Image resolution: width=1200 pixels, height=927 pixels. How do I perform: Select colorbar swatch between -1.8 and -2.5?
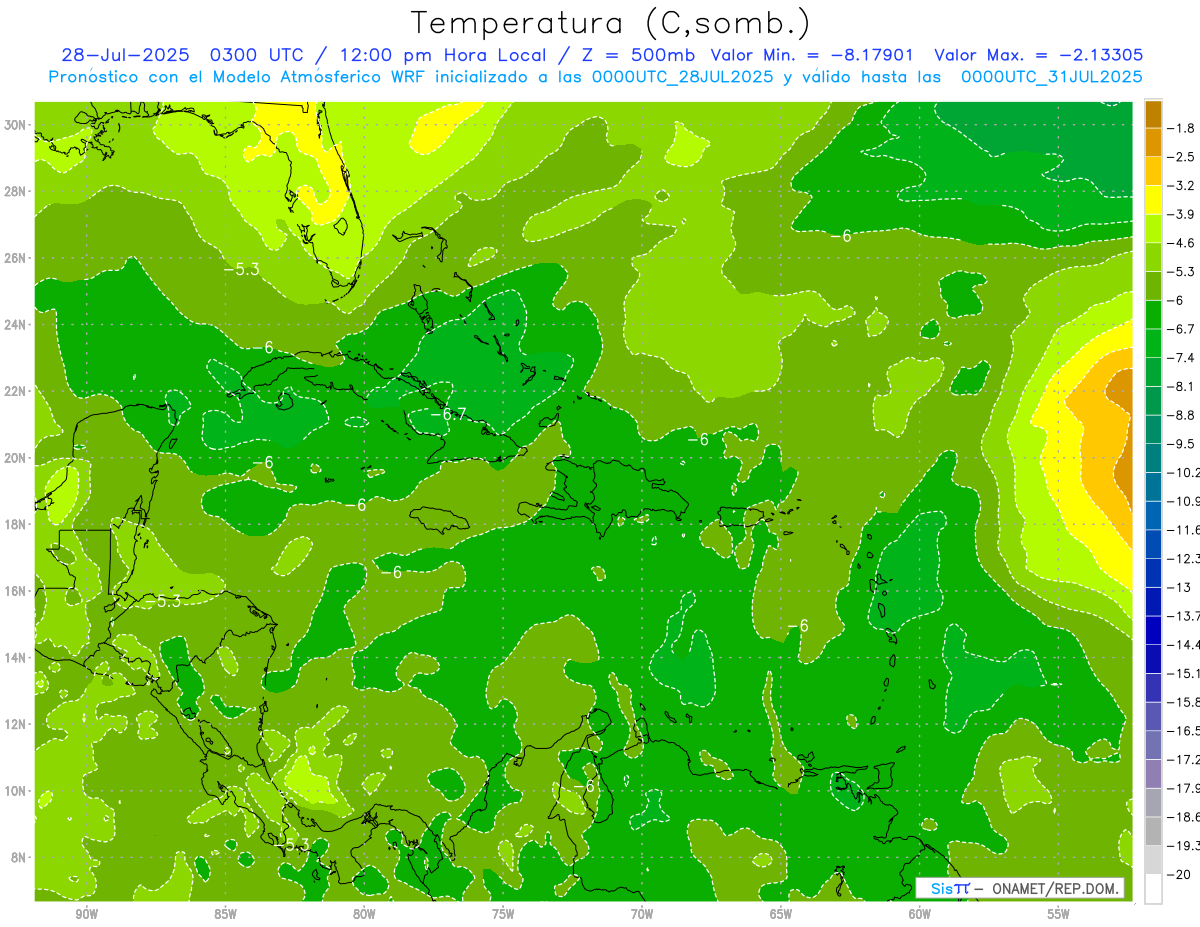click(1153, 142)
